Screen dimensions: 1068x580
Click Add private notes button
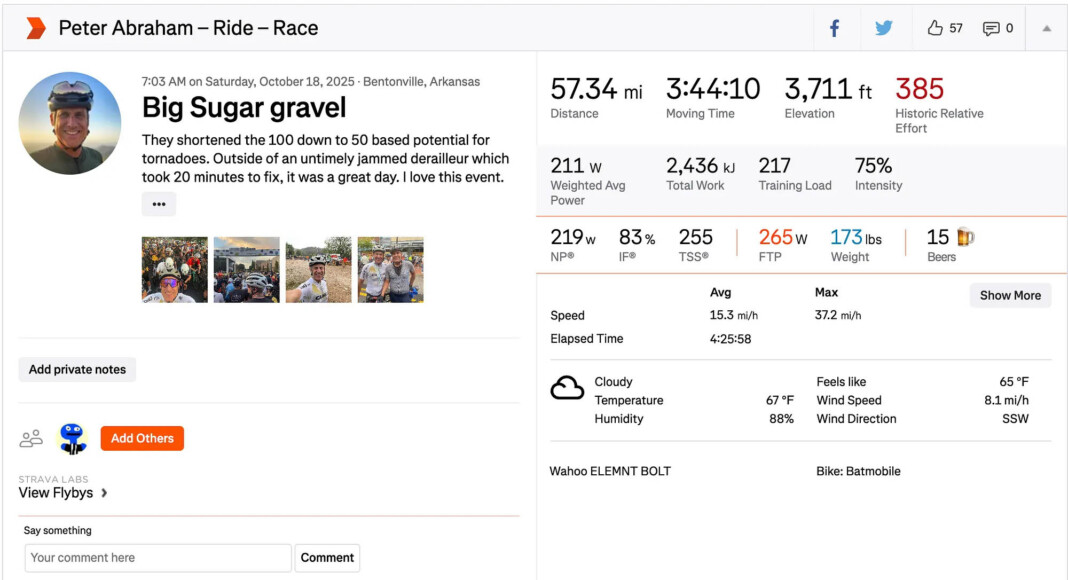pos(77,369)
